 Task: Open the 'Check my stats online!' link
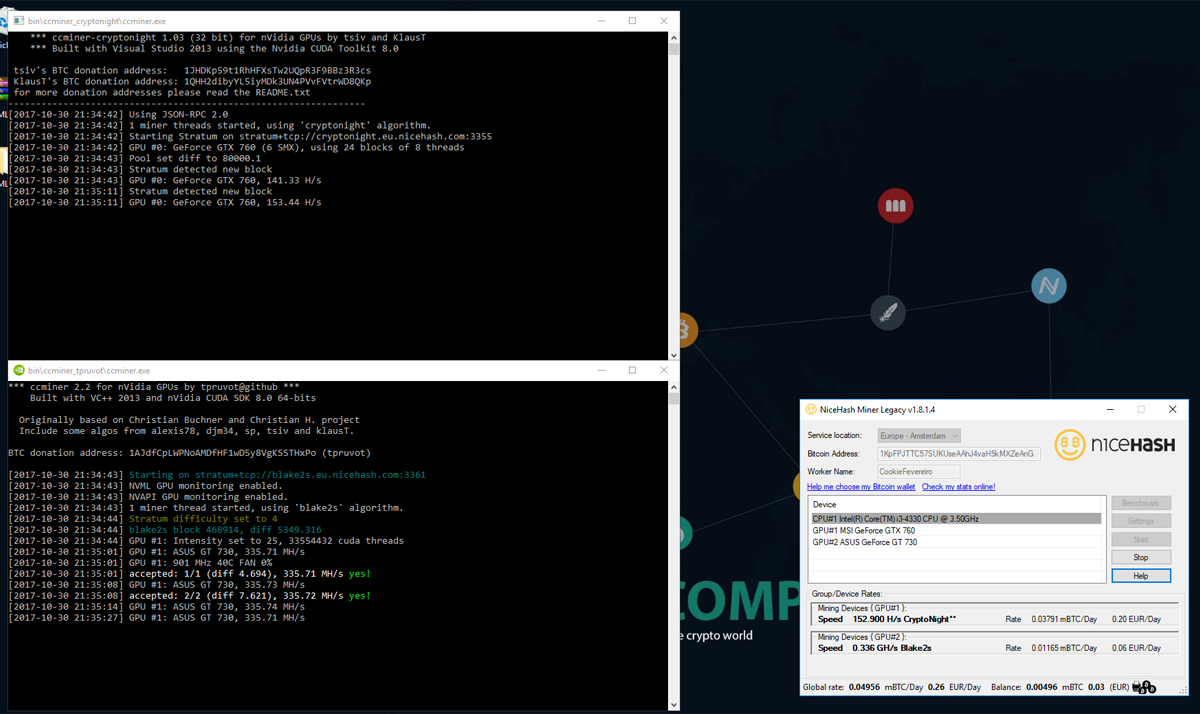pyautogui.click(x=958, y=487)
